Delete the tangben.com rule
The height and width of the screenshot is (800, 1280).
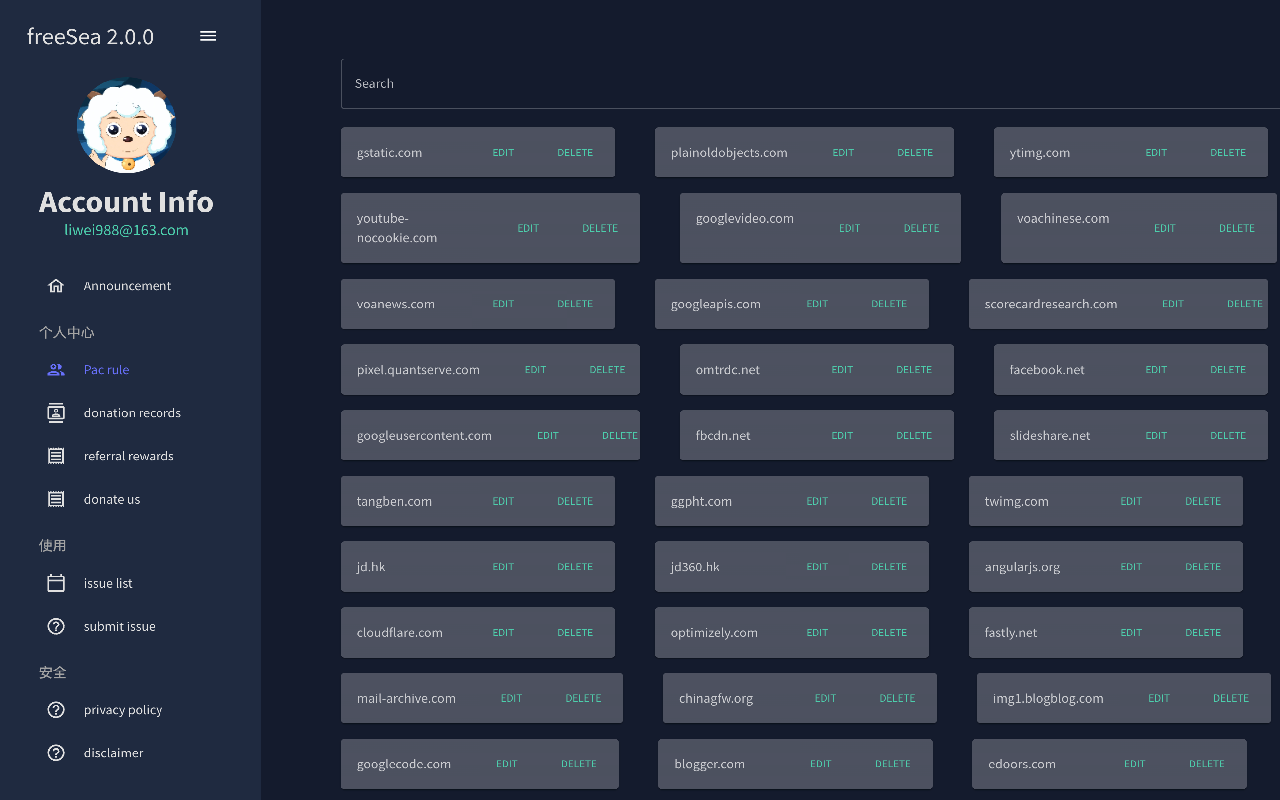[575, 502]
